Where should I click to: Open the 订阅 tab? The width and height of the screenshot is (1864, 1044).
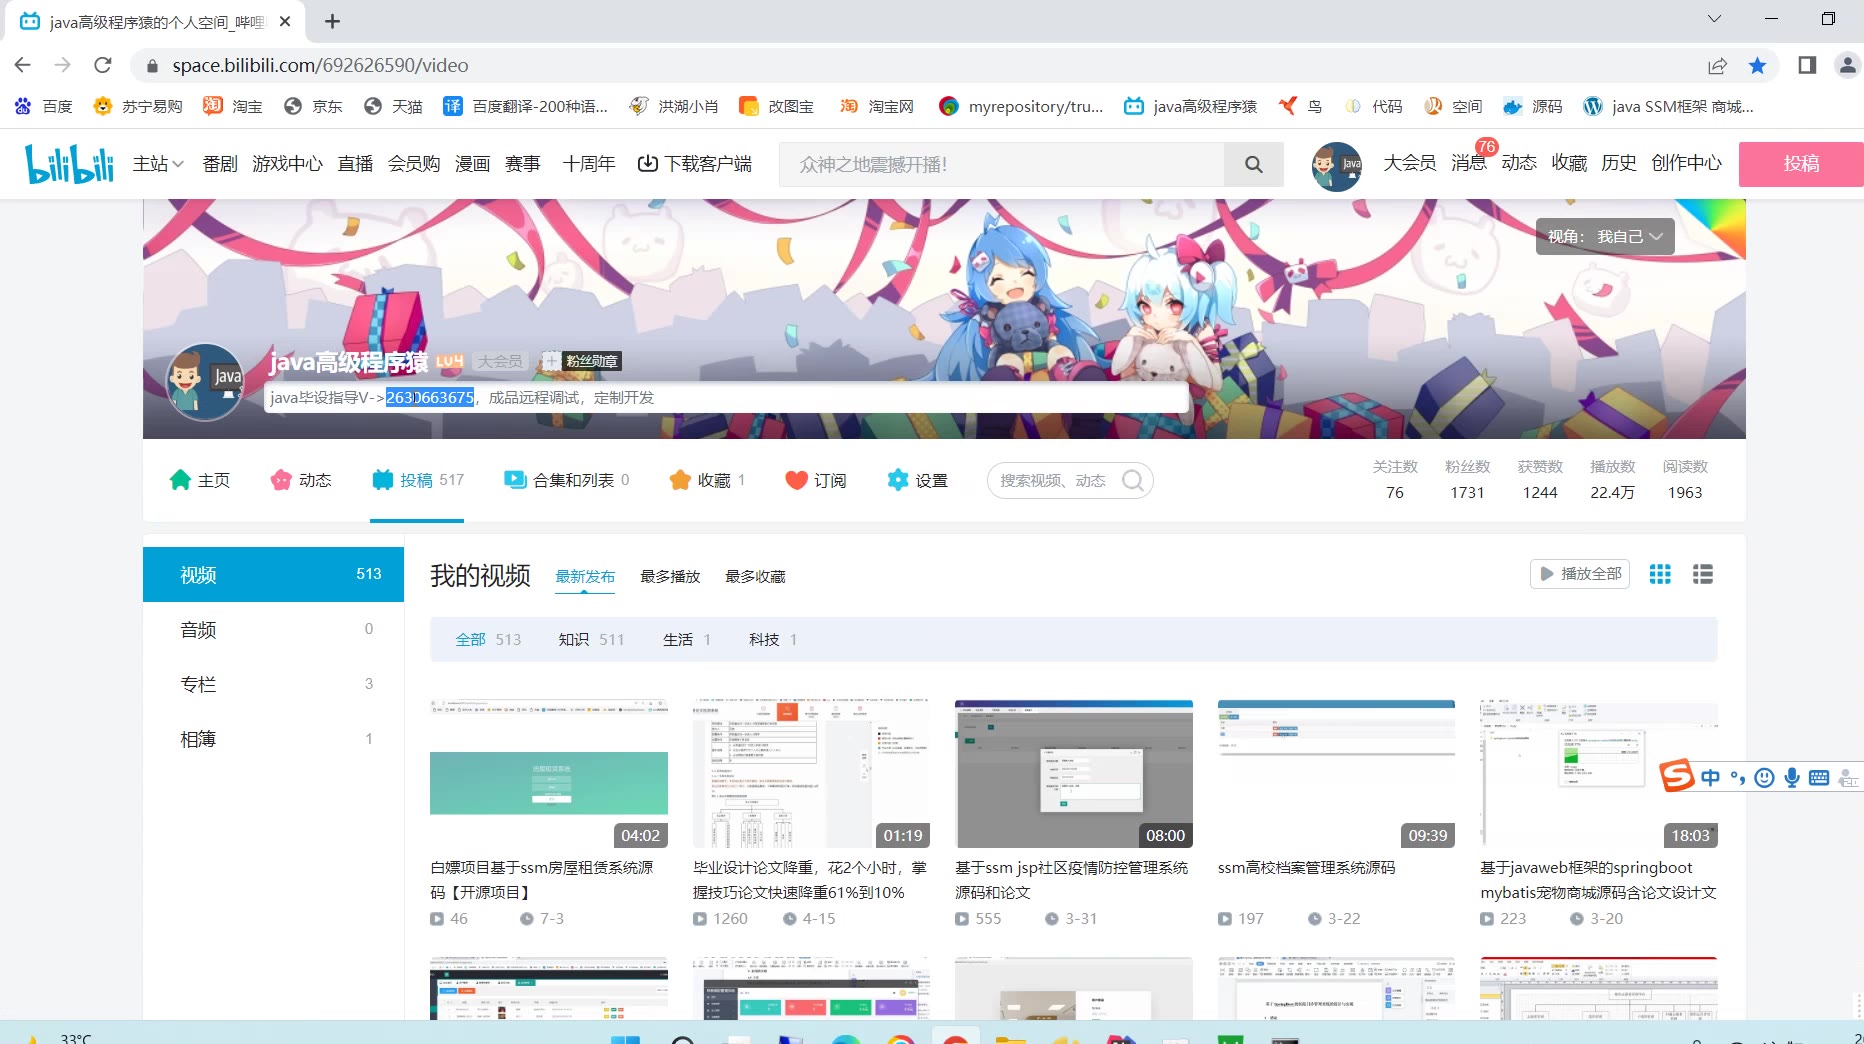click(x=816, y=481)
